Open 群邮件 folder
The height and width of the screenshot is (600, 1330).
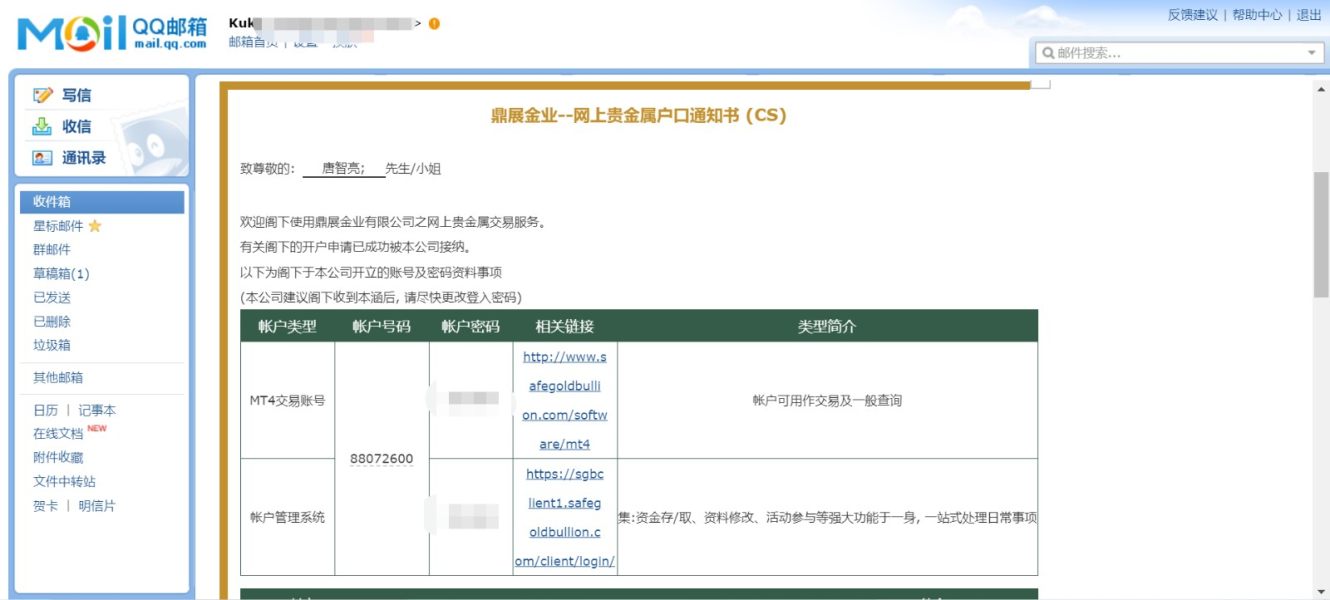coord(52,250)
